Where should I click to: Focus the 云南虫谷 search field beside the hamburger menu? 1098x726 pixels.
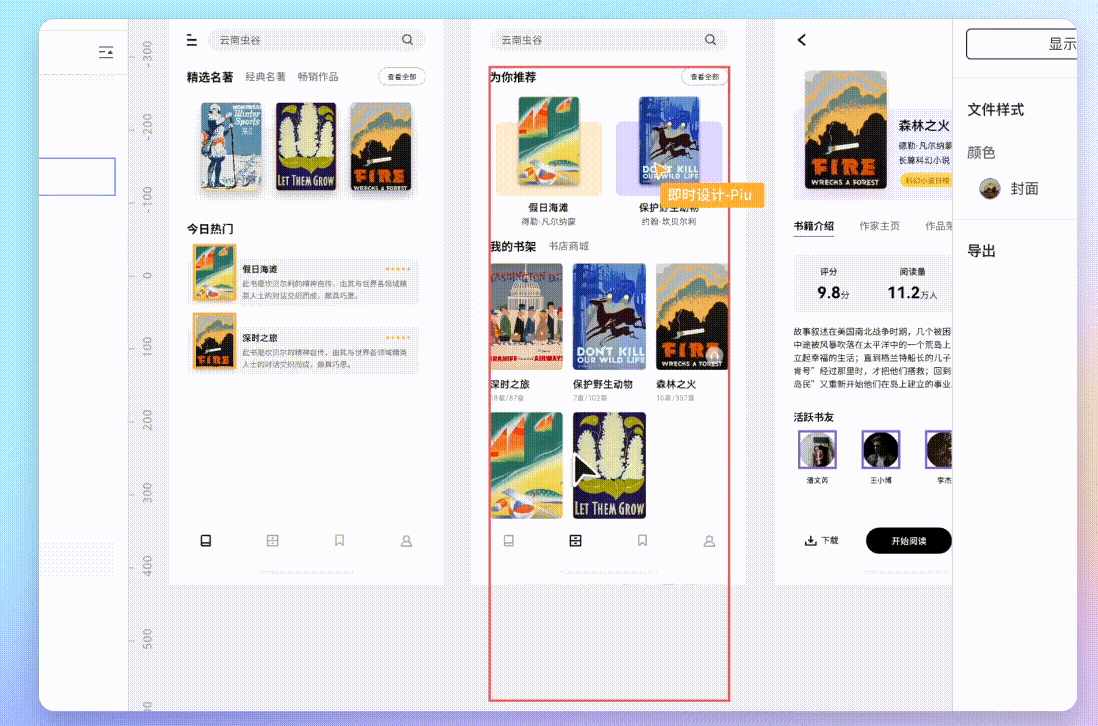tap(316, 40)
